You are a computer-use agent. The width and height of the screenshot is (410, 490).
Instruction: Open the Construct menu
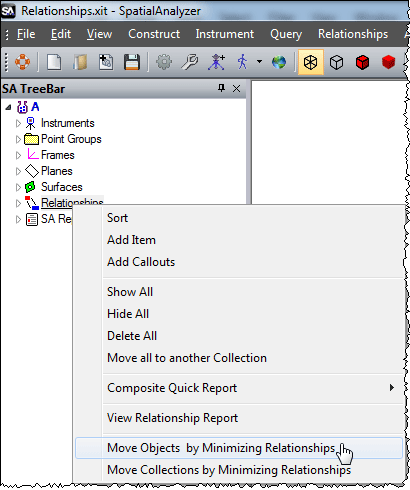tap(154, 34)
